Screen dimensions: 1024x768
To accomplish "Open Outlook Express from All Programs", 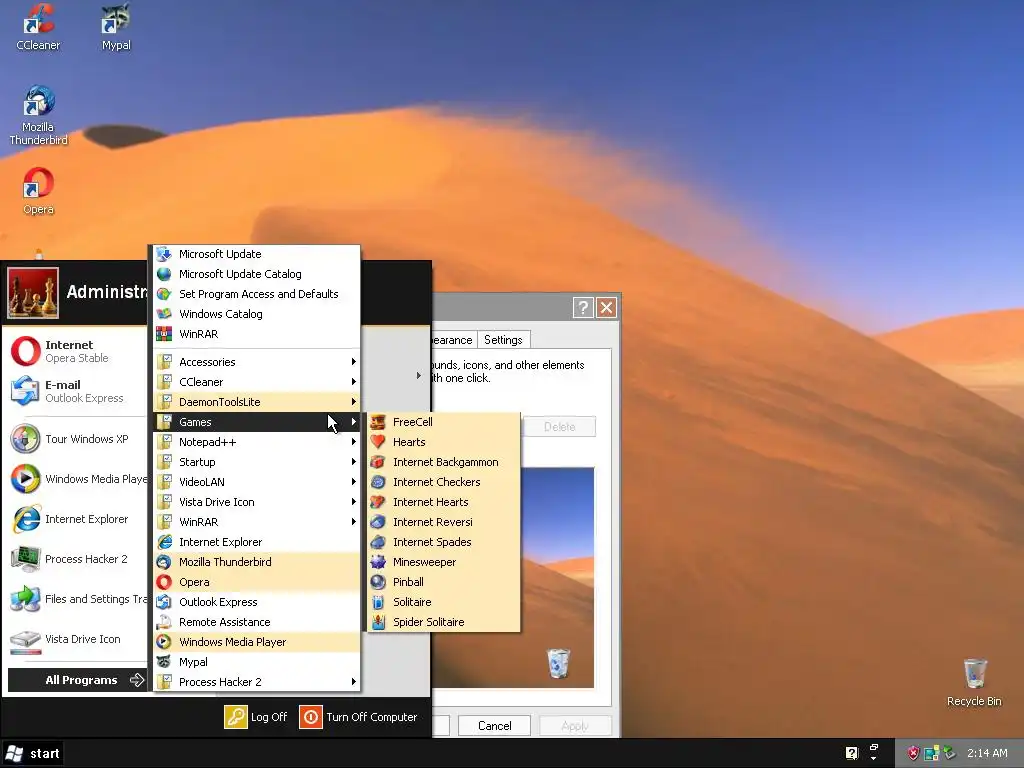I will coord(257,602).
